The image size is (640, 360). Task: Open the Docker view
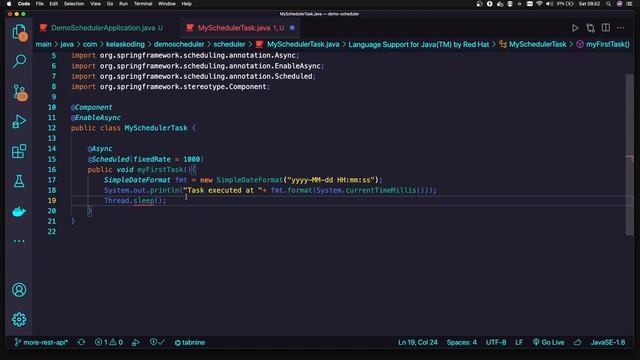(x=19, y=211)
